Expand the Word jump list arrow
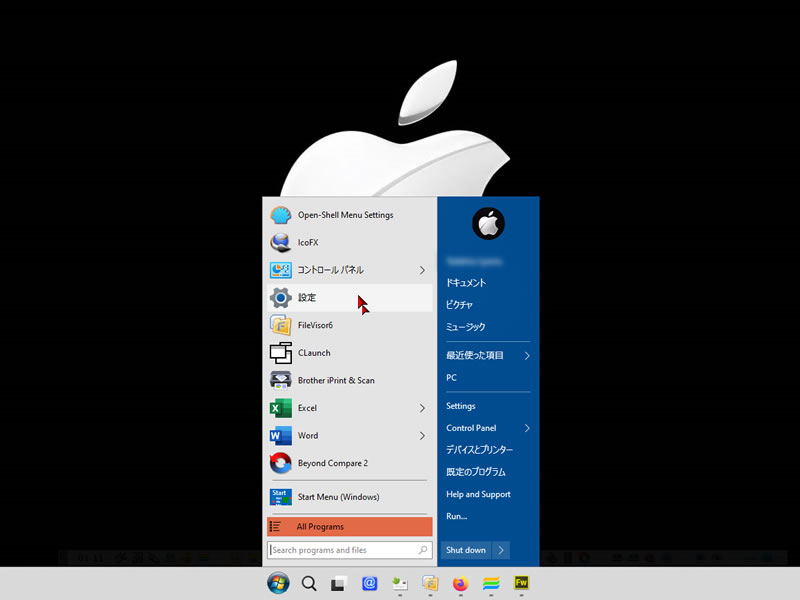 422,436
